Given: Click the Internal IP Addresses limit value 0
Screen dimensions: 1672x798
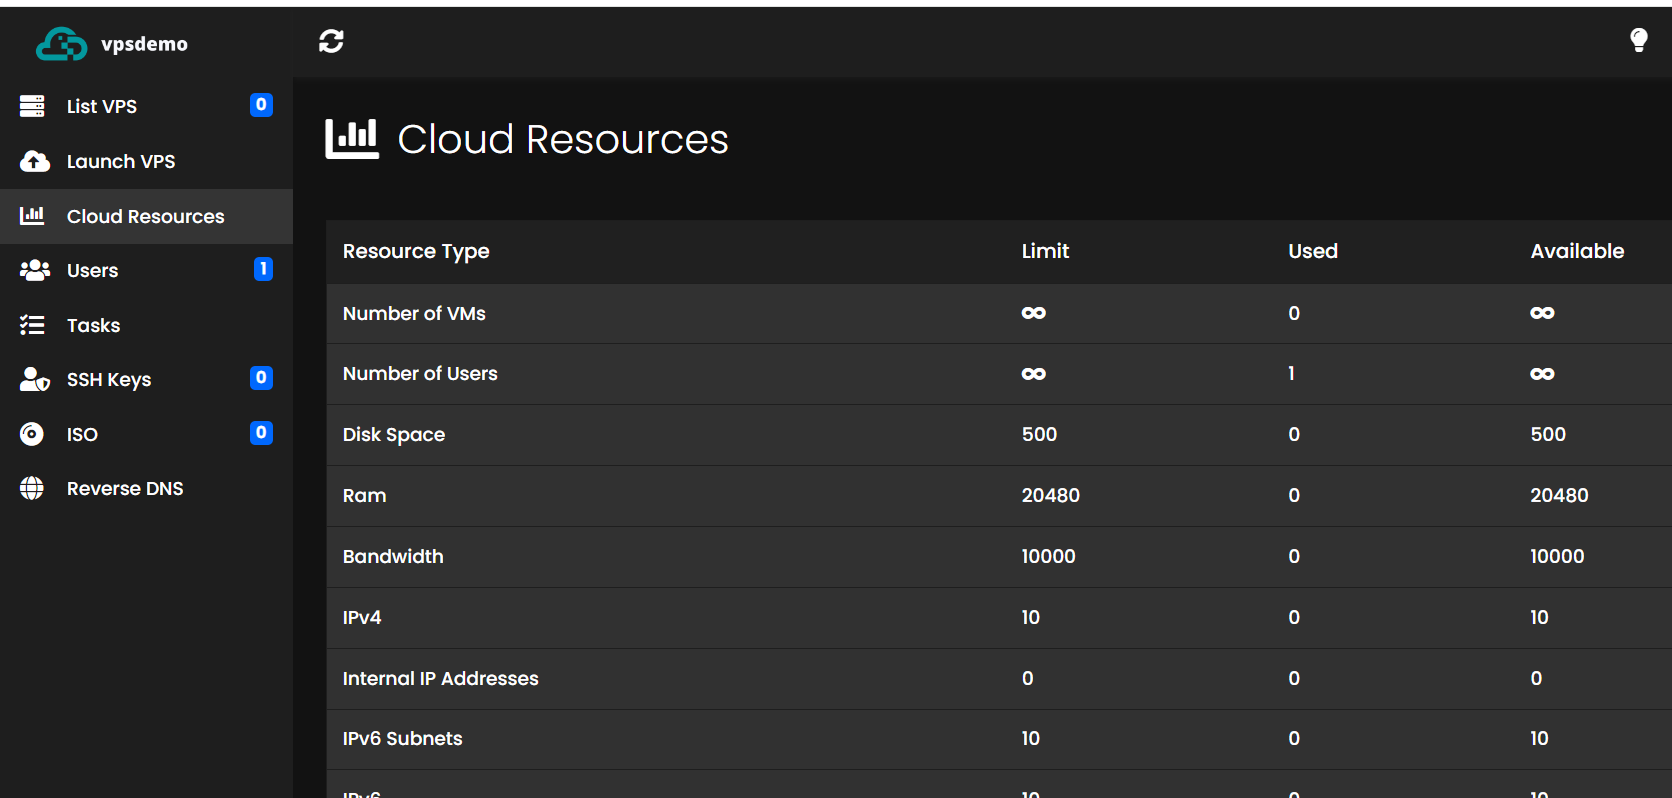Looking at the screenshot, I should click(x=1027, y=678).
